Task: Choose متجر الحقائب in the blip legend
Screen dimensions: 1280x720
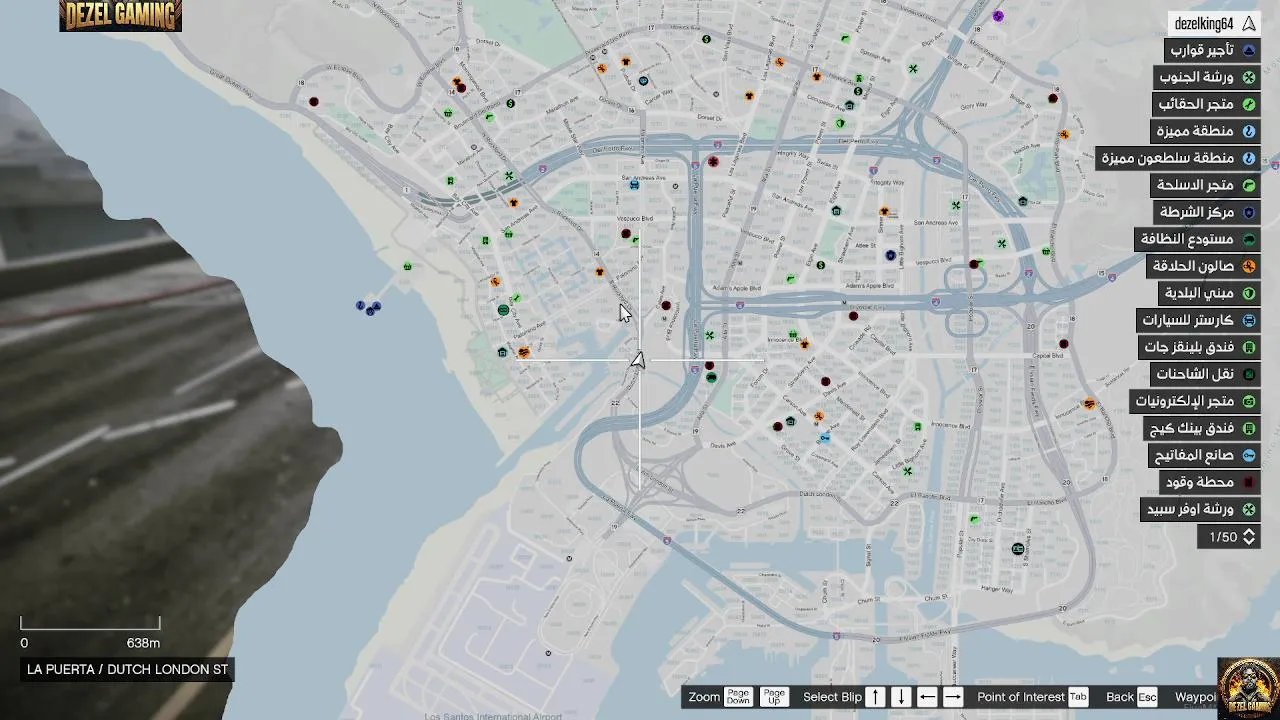Action: click(x=1207, y=104)
